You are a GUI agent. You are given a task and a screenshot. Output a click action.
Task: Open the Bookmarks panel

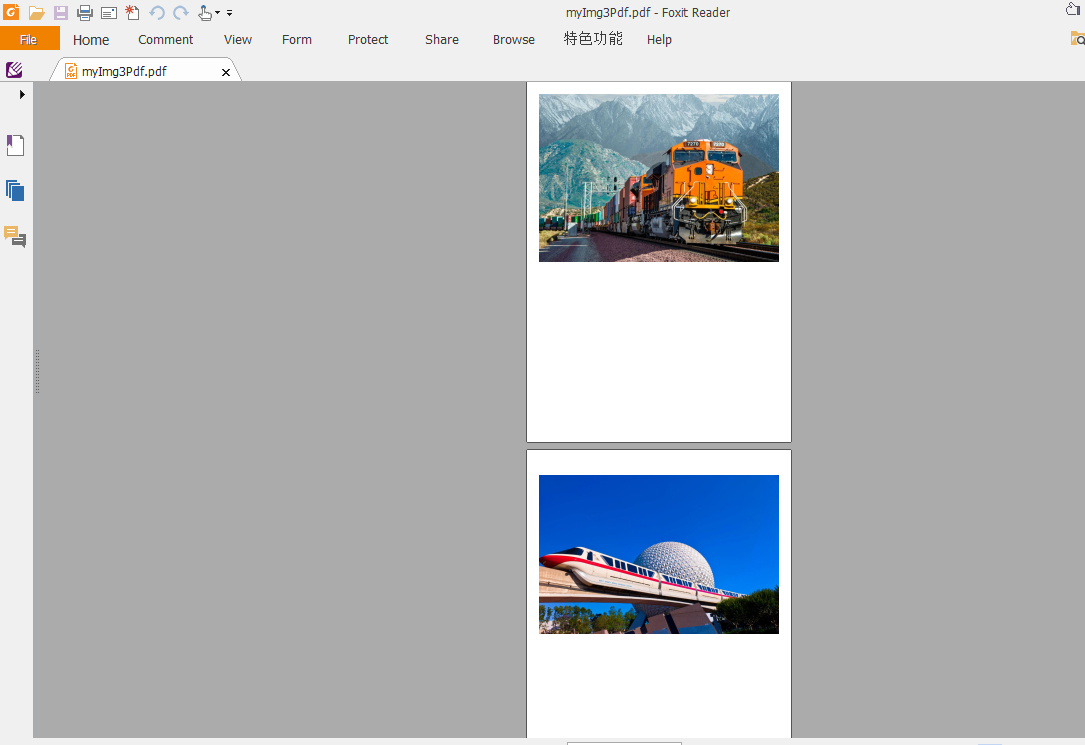(x=15, y=145)
